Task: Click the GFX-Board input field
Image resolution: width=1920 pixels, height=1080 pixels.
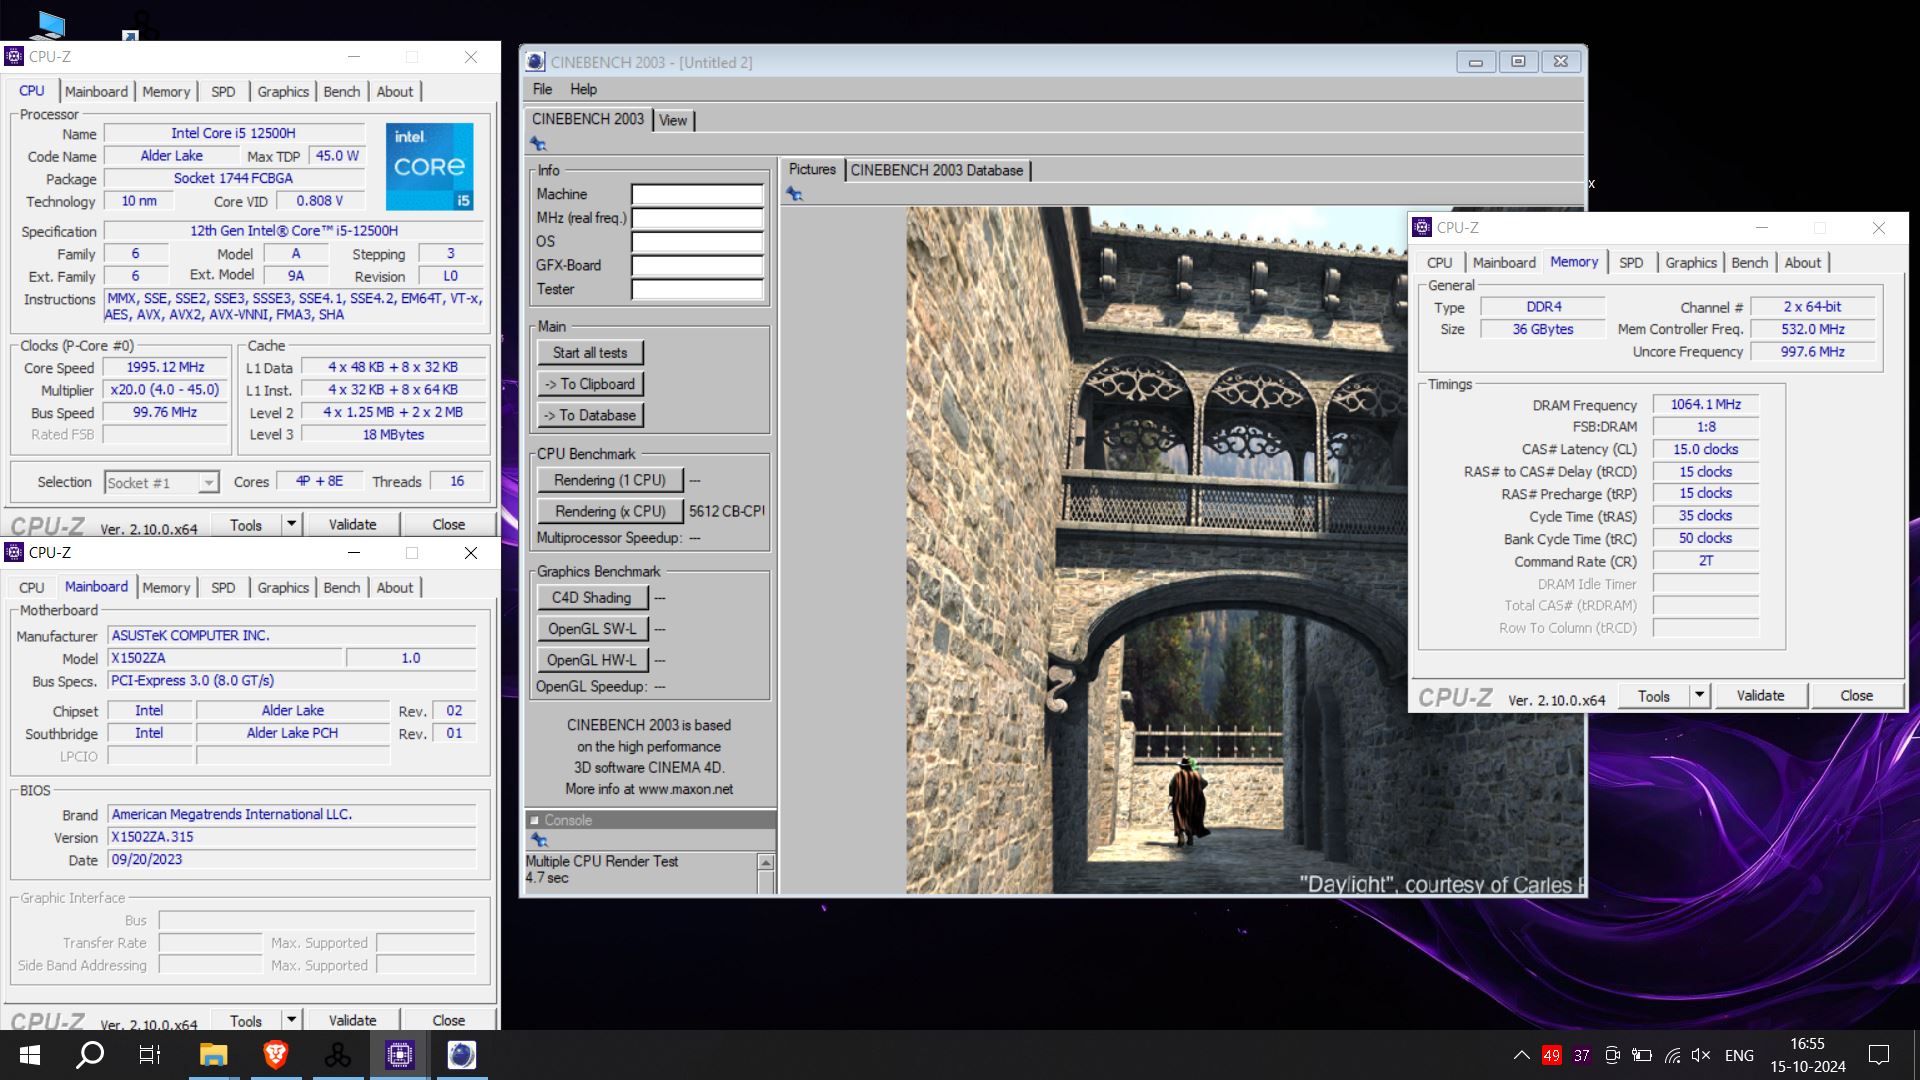Action: 697,265
